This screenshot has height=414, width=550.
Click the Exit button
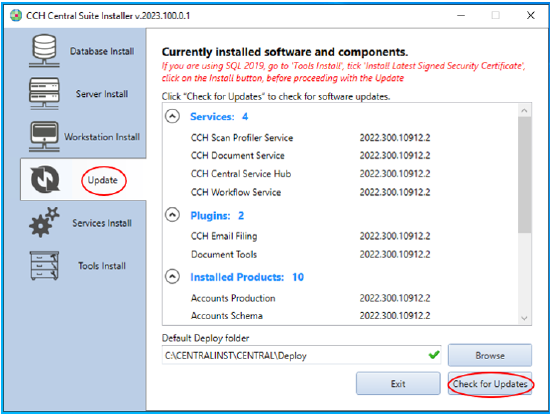(x=398, y=384)
